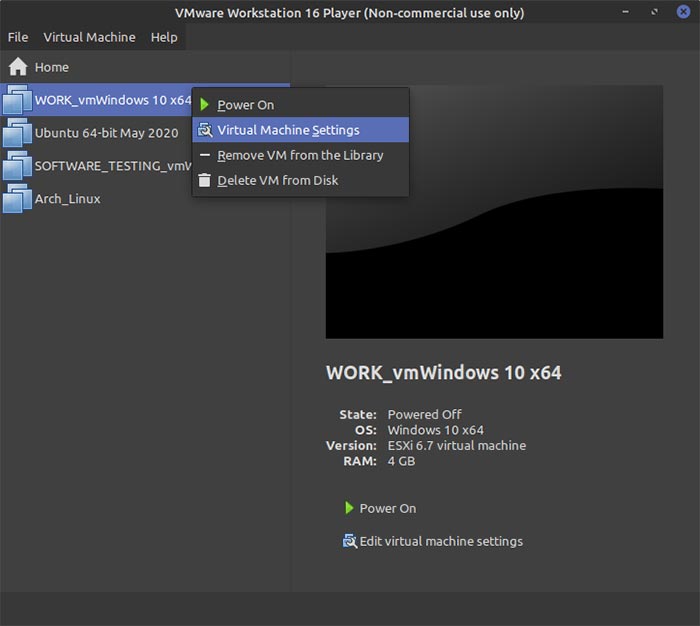Select Virtual Machine Settings context entry
The height and width of the screenshot is (626, 700).
point(300,130)
